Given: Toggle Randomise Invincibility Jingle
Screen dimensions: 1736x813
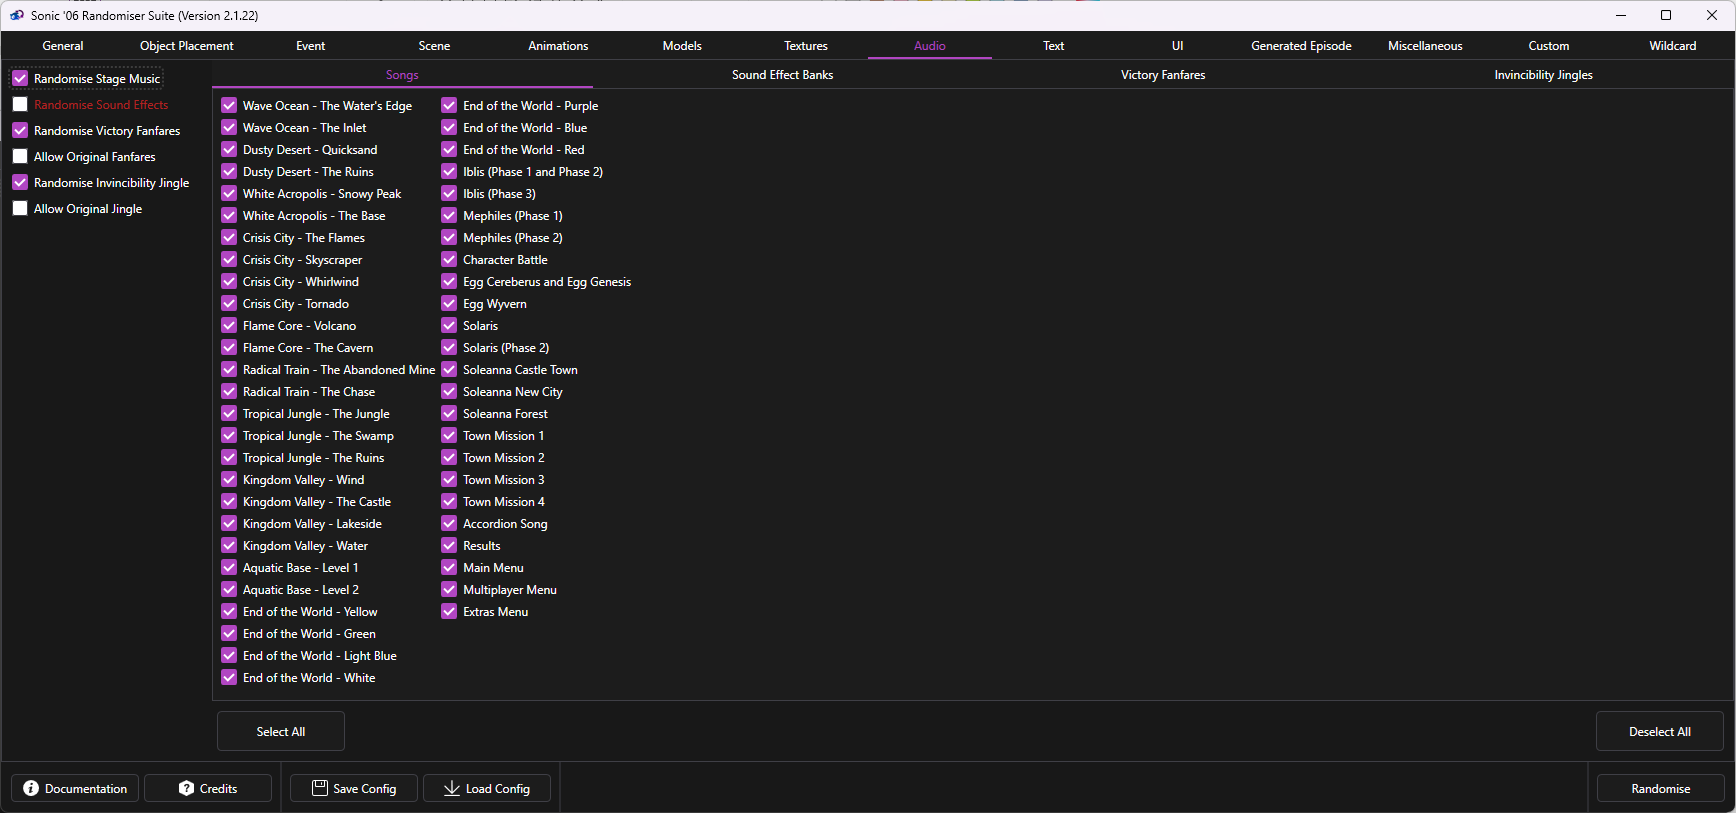Looking at the screenshot, I should click(x=20, y=182).
